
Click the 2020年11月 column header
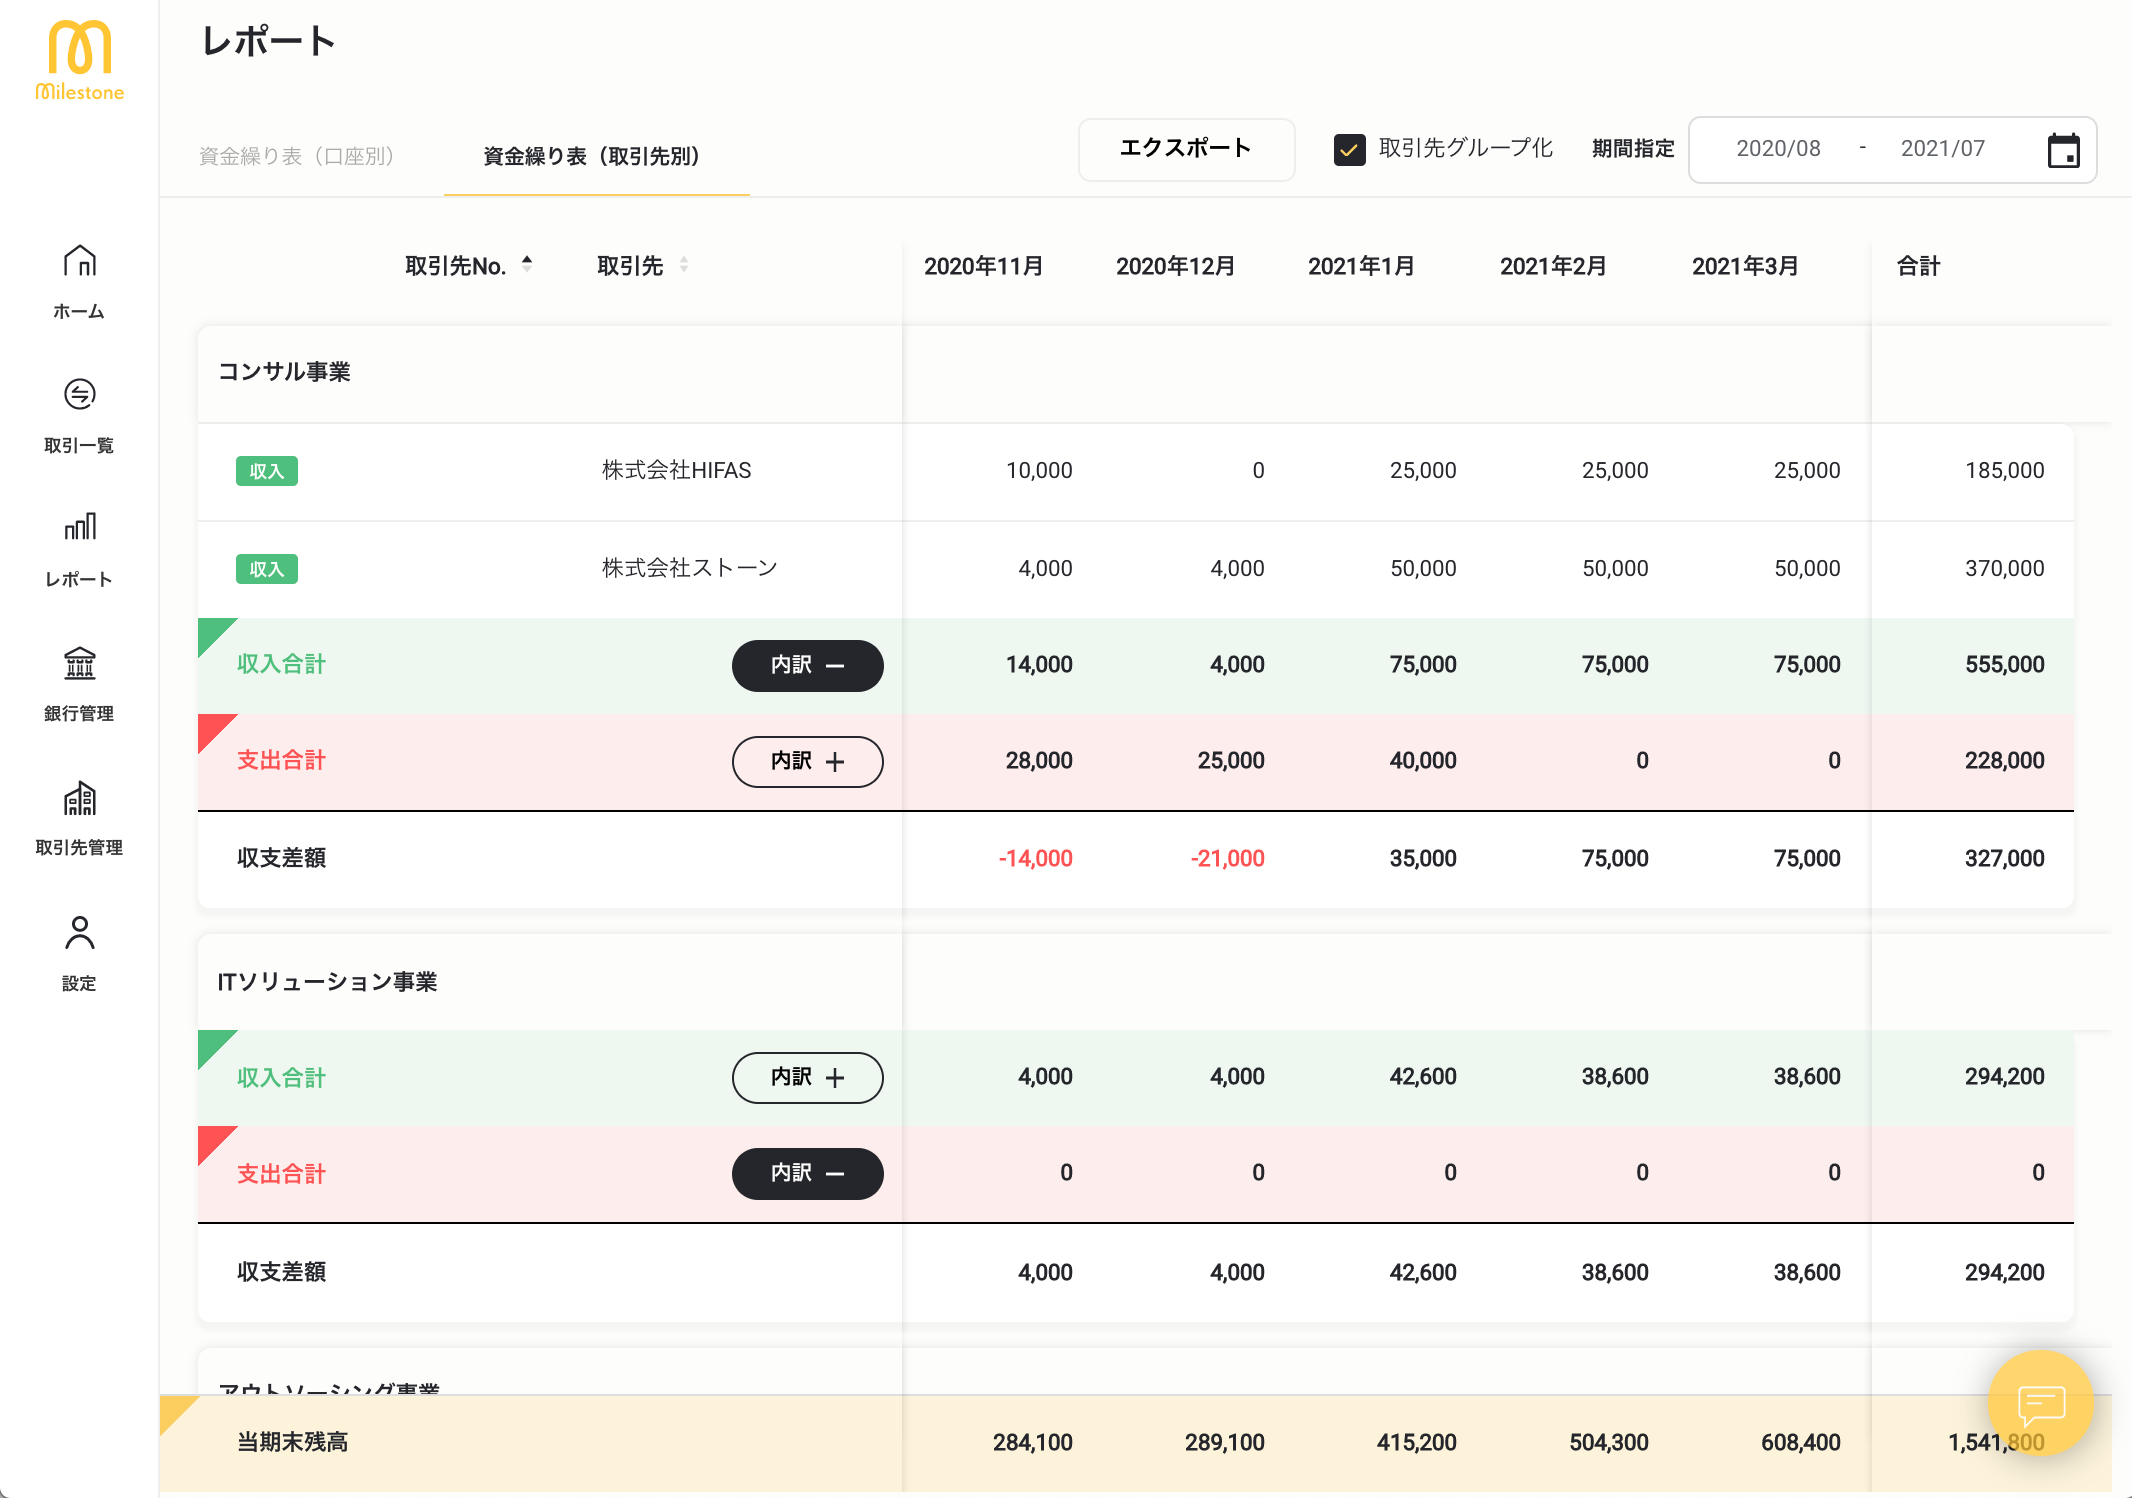983,266
